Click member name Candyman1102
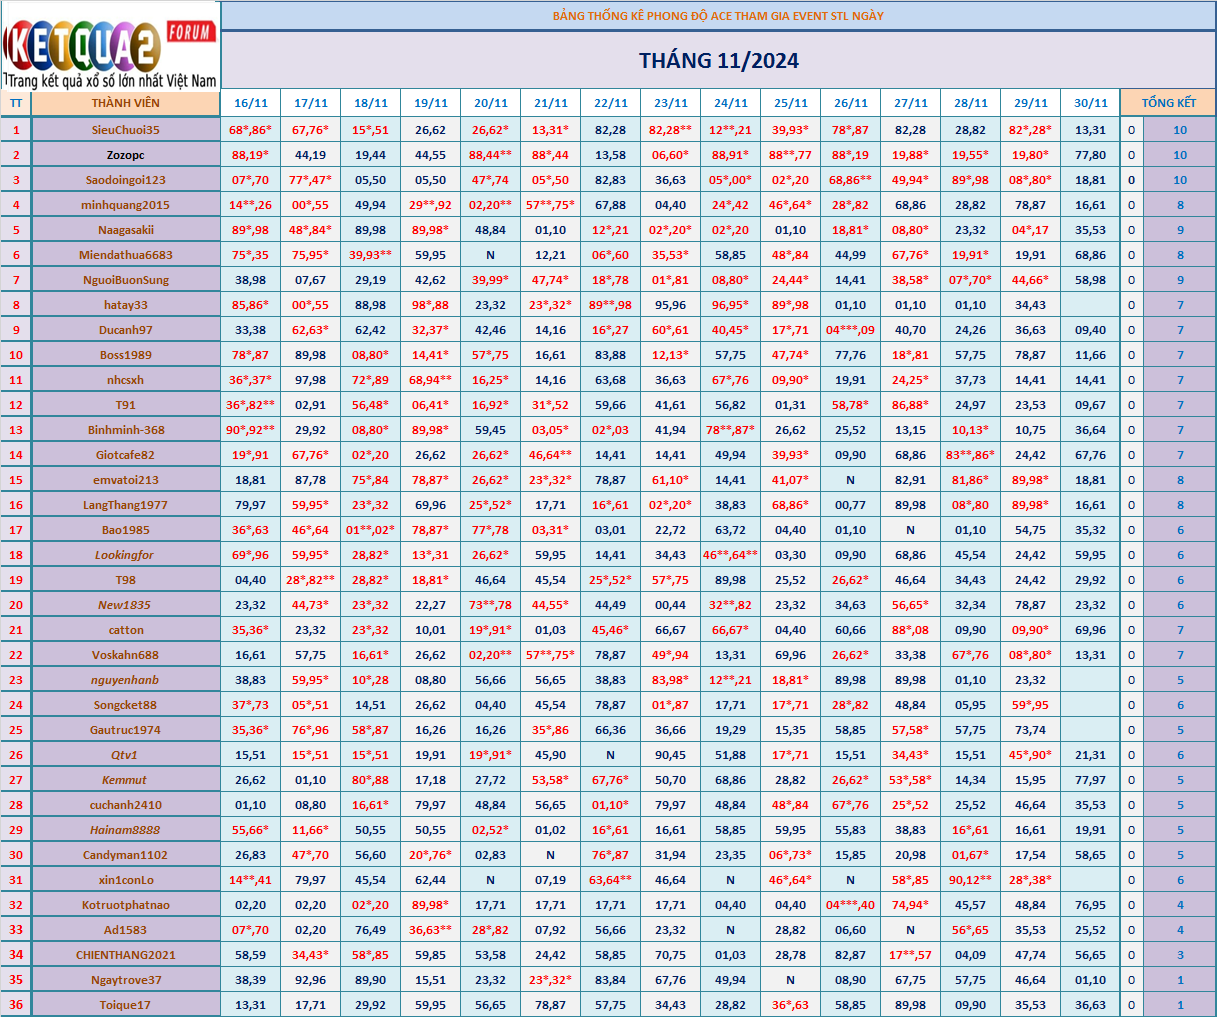The height and width of the screenshot is (1017, 1217). (x=125, y=855)
